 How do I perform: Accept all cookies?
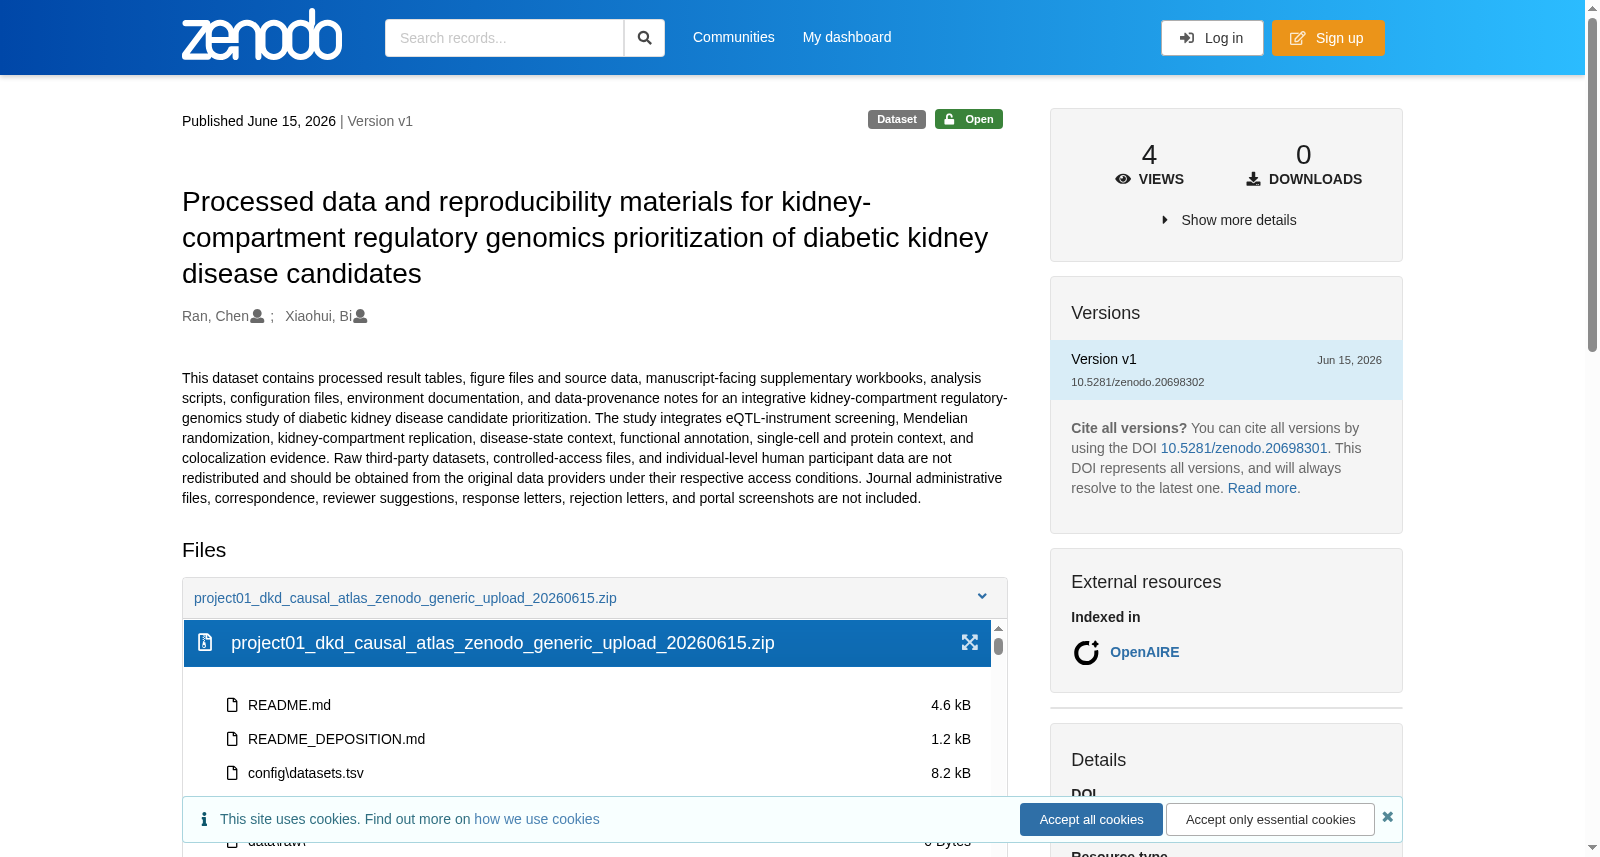(x=1091, y=819)
